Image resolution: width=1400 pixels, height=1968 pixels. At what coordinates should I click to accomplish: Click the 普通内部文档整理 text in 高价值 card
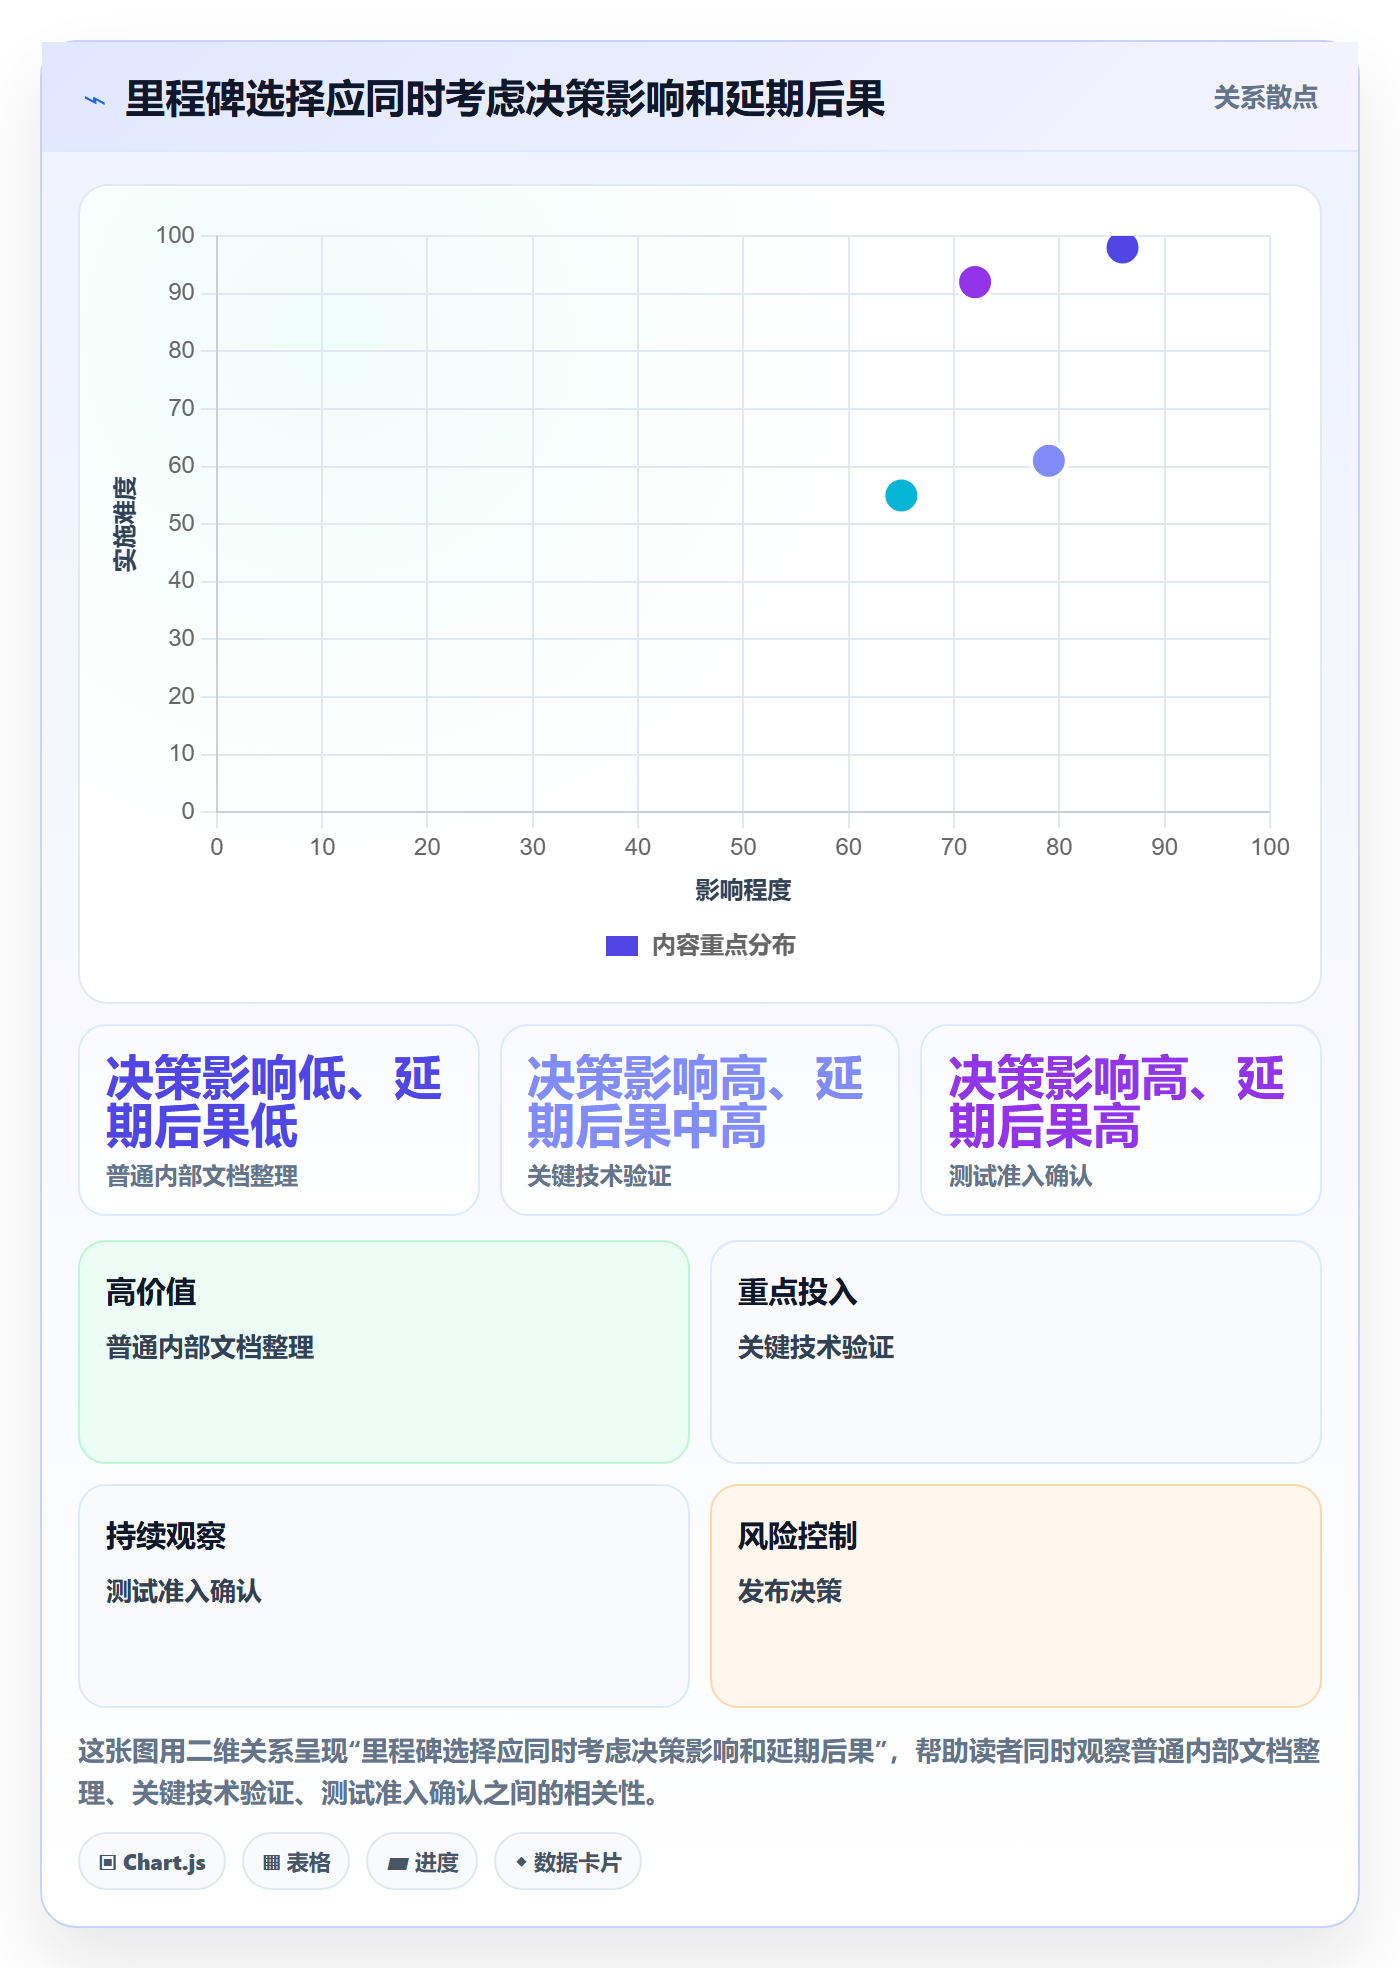pyautogui.click(x=210, y=1347)
